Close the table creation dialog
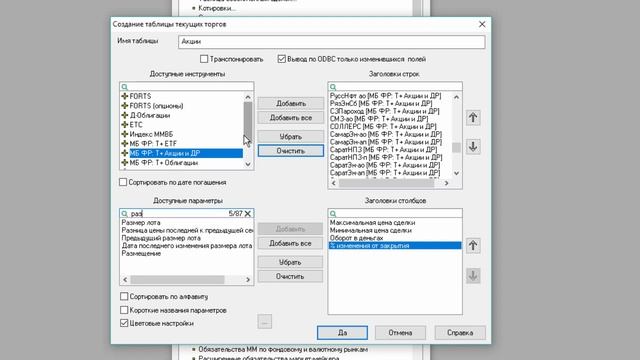This screenshot has height=360, width=640. point(482,24)
